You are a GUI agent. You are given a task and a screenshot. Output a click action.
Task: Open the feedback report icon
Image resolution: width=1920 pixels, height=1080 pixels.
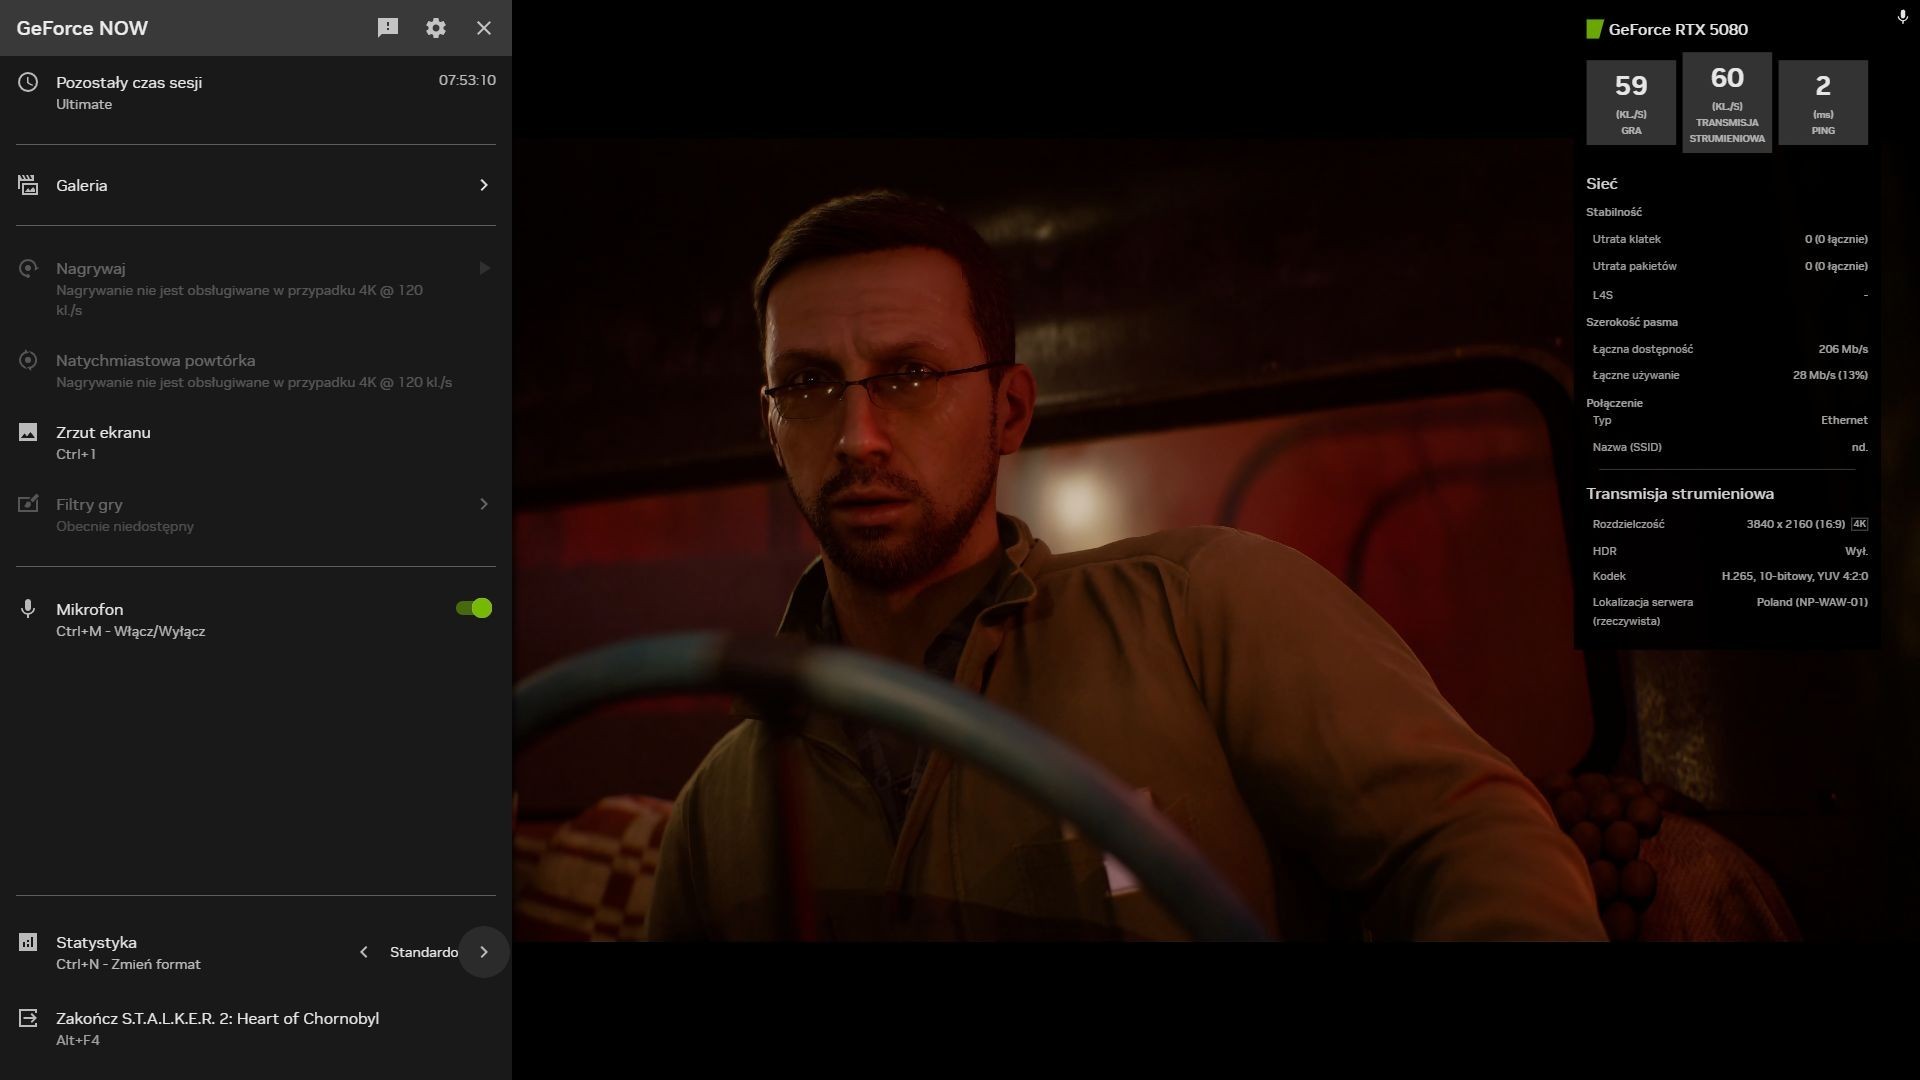point(388,28)
